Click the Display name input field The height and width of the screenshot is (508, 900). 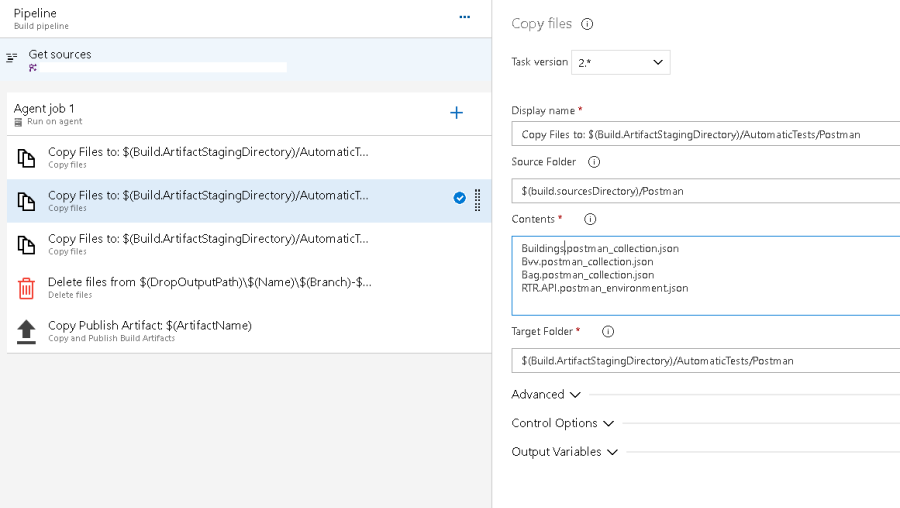click(705, 134)
